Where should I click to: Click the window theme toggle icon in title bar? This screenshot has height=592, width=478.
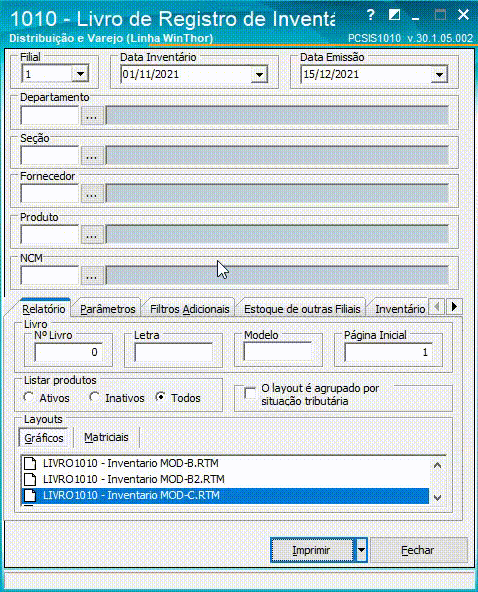tap(394, 15)
